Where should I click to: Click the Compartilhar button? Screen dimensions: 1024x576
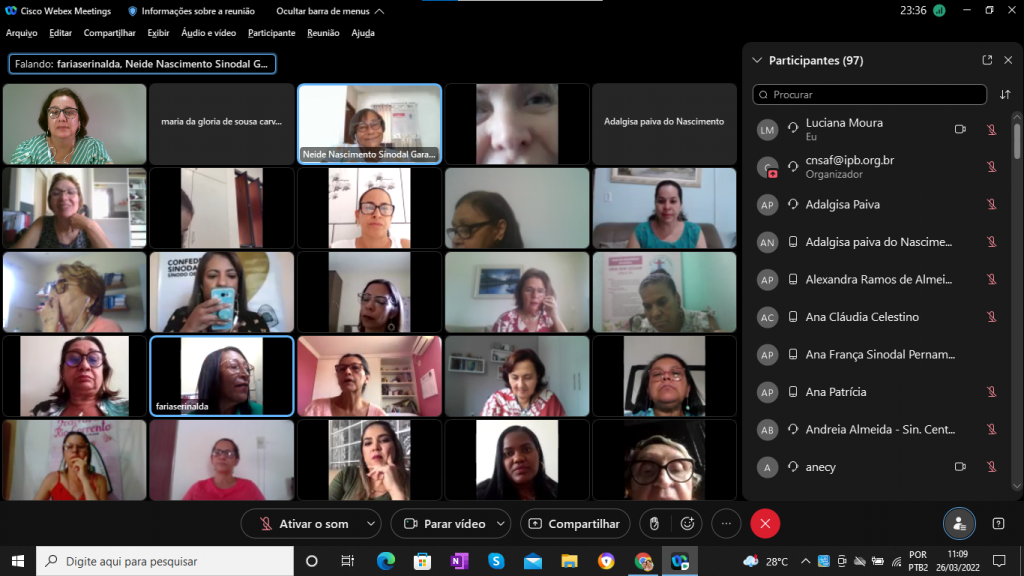(x=575, y=523)
